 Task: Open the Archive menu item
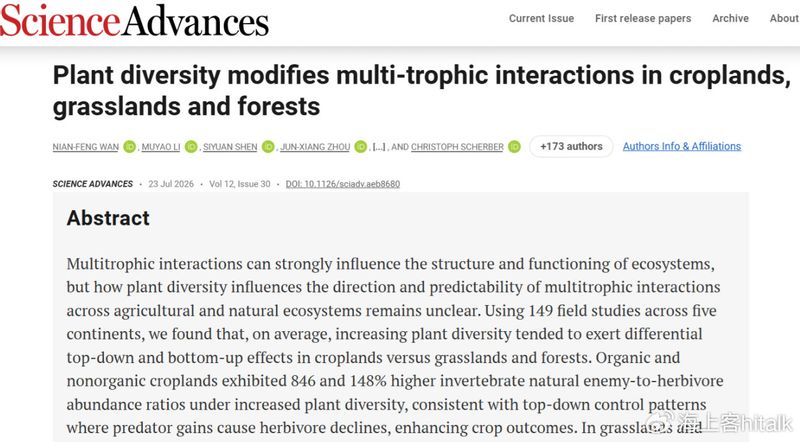point(730,18)
